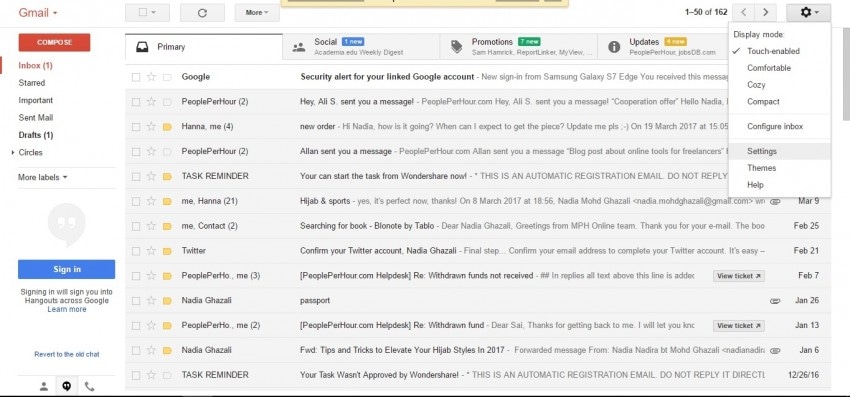The height and width of the screenshot is (397, 850).
Task: Toggle importance marker on Twitter email
Action: pyautogui.click(x=167, y=251)
